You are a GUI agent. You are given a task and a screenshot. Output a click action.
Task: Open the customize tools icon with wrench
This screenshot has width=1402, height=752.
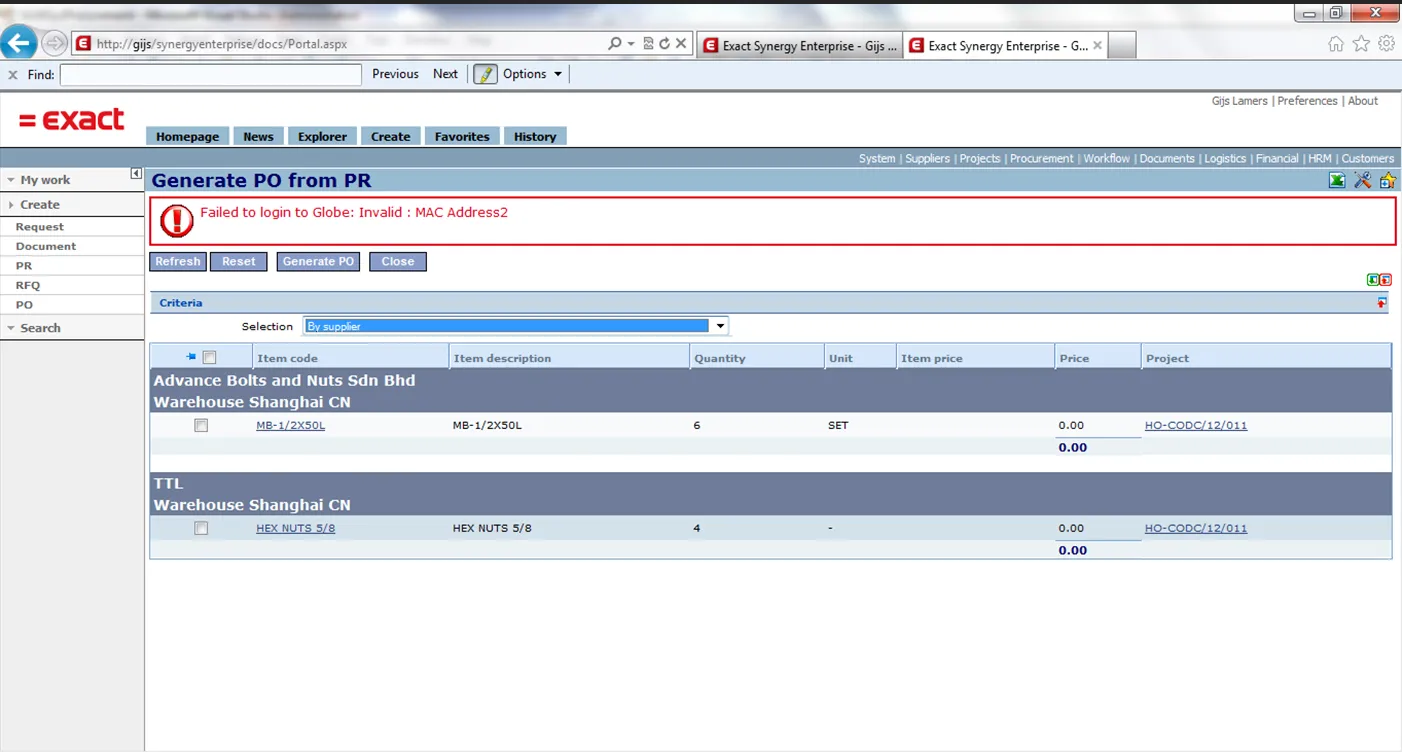point(1362,180)
